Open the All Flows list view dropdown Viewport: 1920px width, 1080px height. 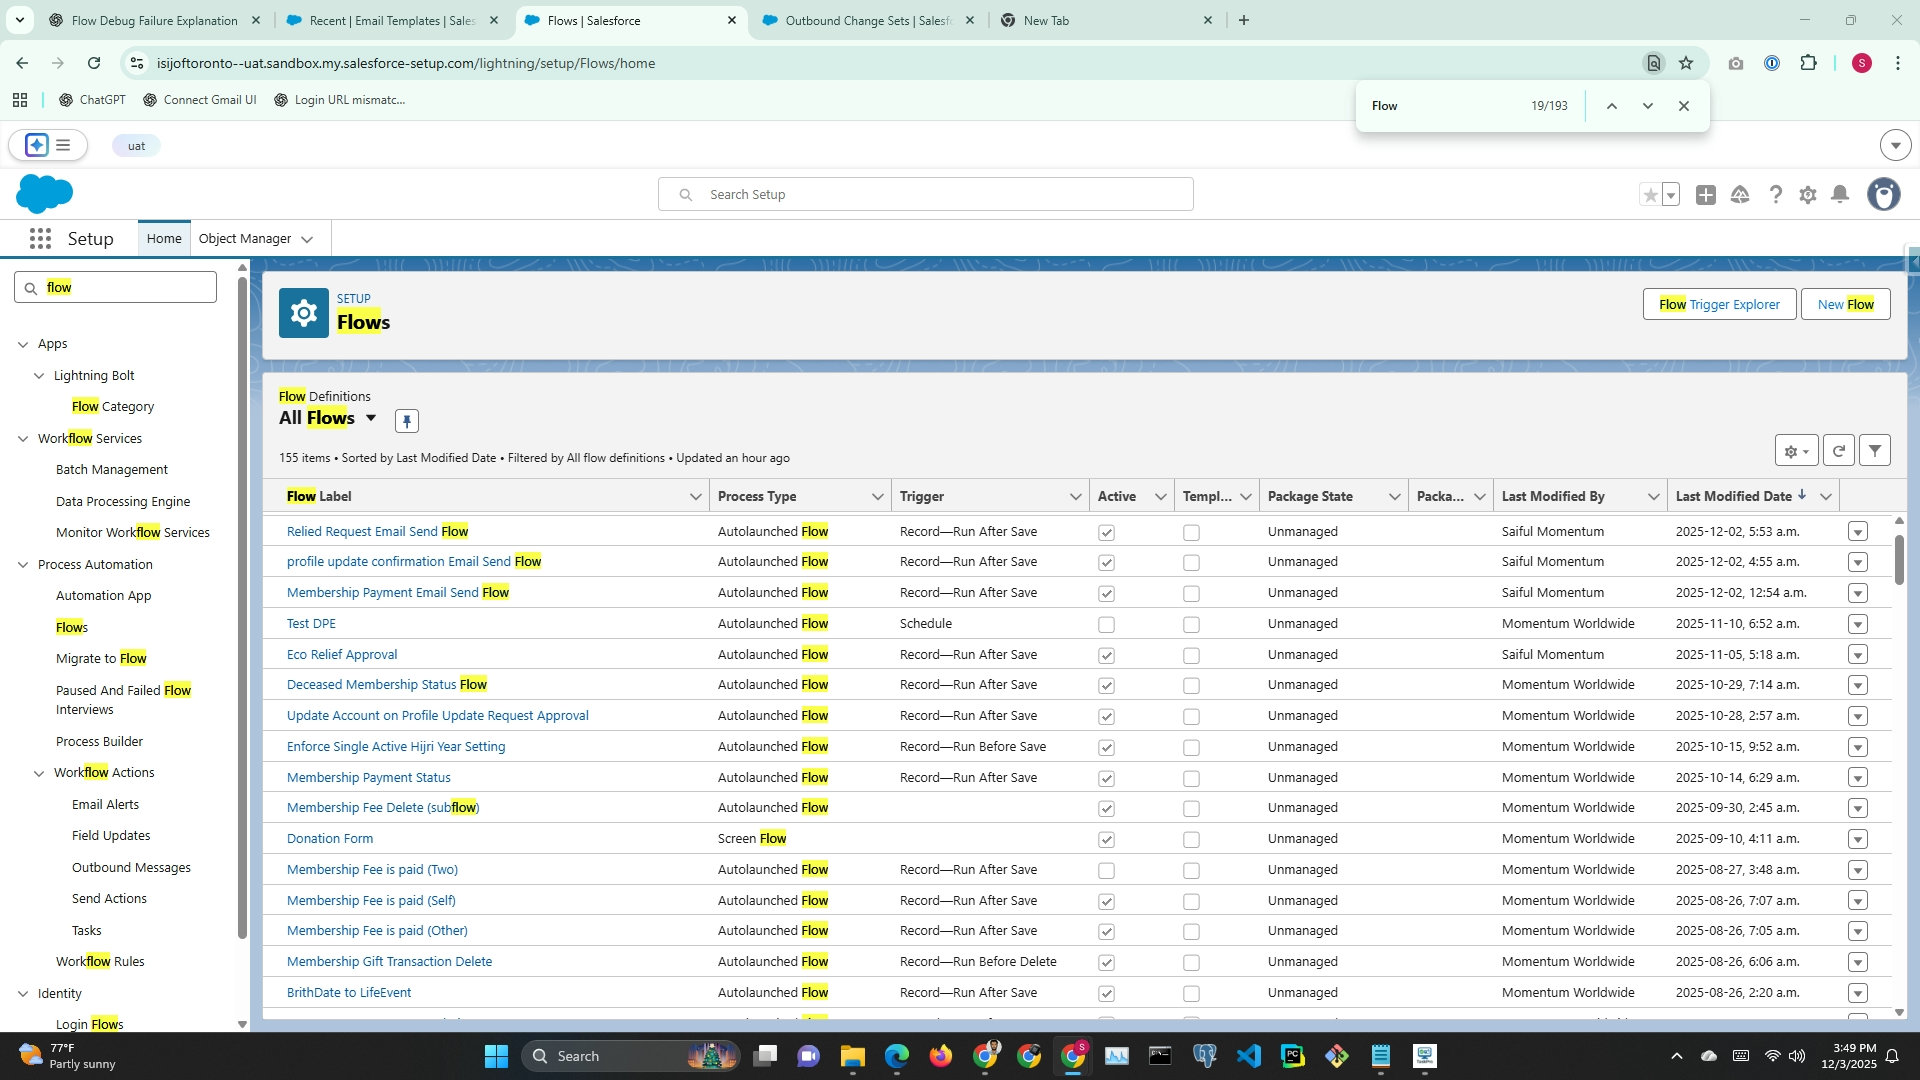pos(371,418)
